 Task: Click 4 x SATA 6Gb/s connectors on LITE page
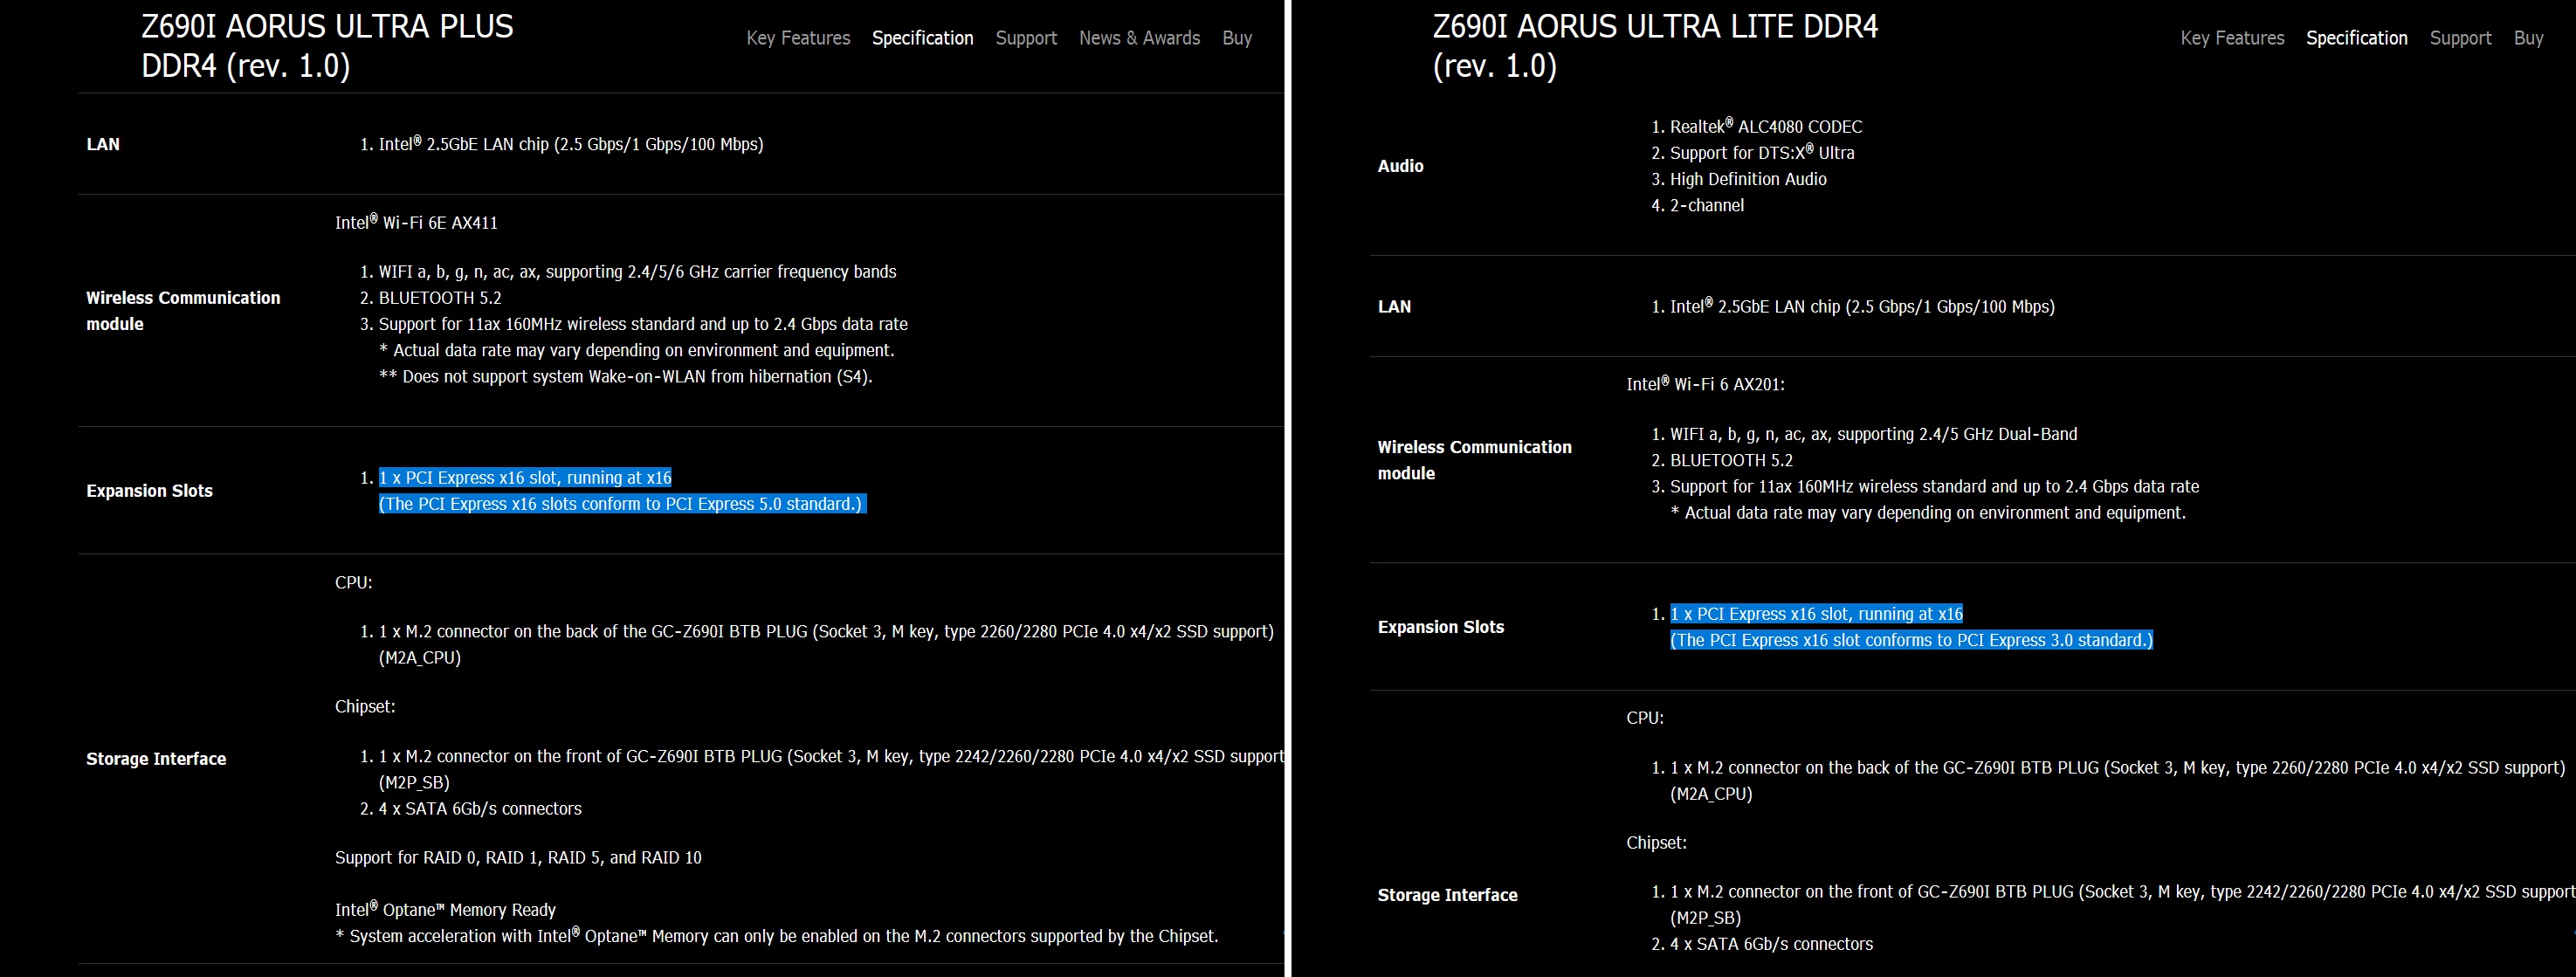click(1771, 944)
